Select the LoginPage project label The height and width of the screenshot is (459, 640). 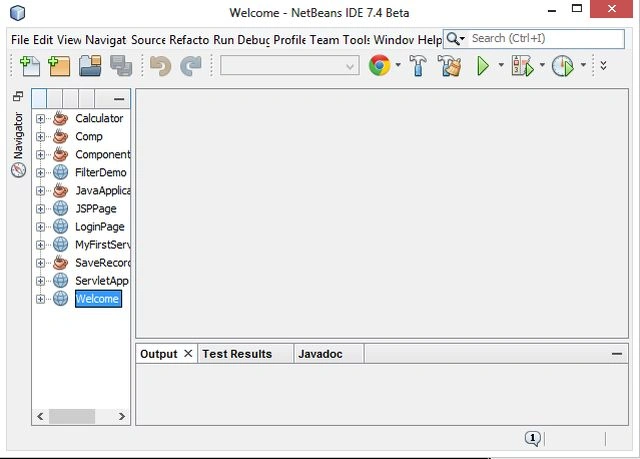pyautogui.click(x=100, y=227)
